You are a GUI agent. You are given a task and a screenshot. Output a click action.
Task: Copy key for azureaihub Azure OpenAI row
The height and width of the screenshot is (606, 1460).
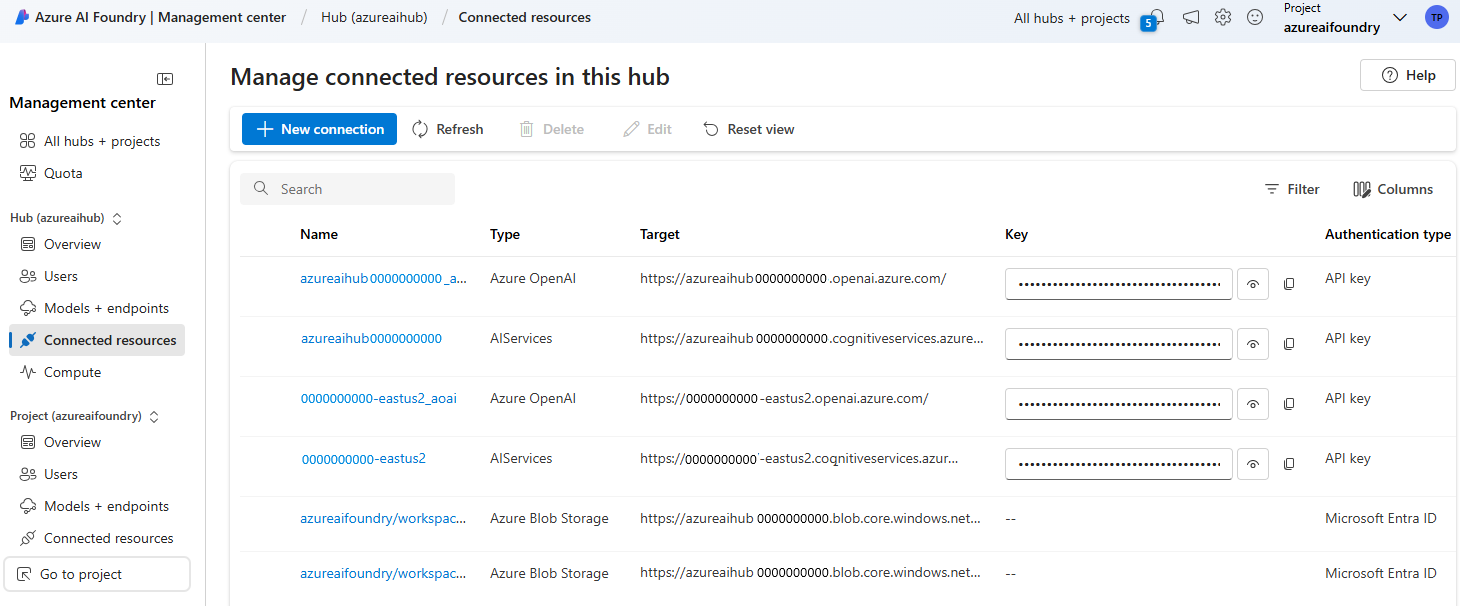point(1289,285)
